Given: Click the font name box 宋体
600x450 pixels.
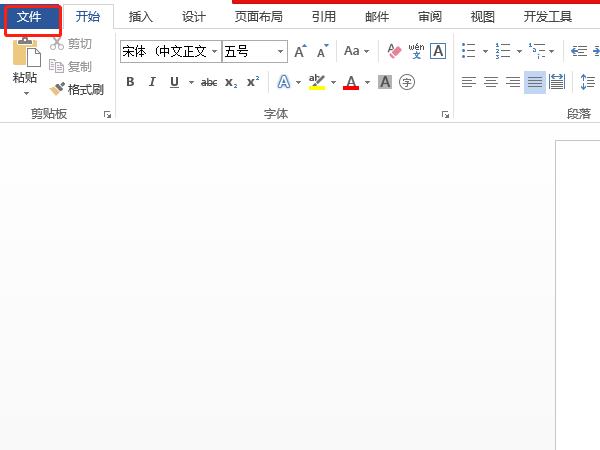Looking at the screenshot, I should (166, 51).
